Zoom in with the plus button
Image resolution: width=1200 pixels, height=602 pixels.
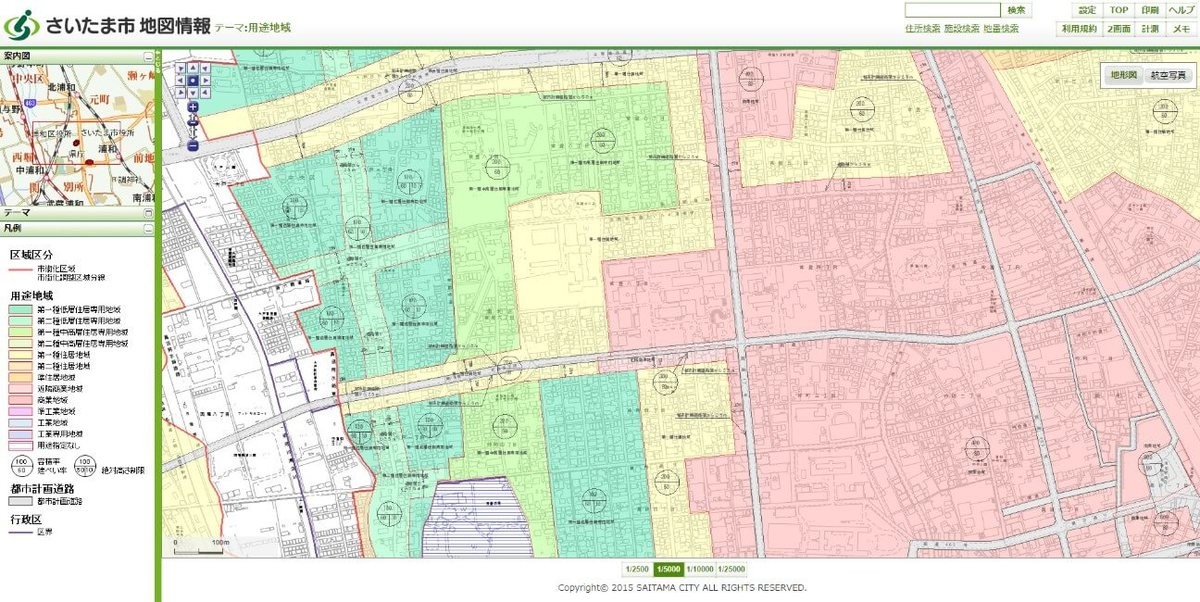point(193,106)
